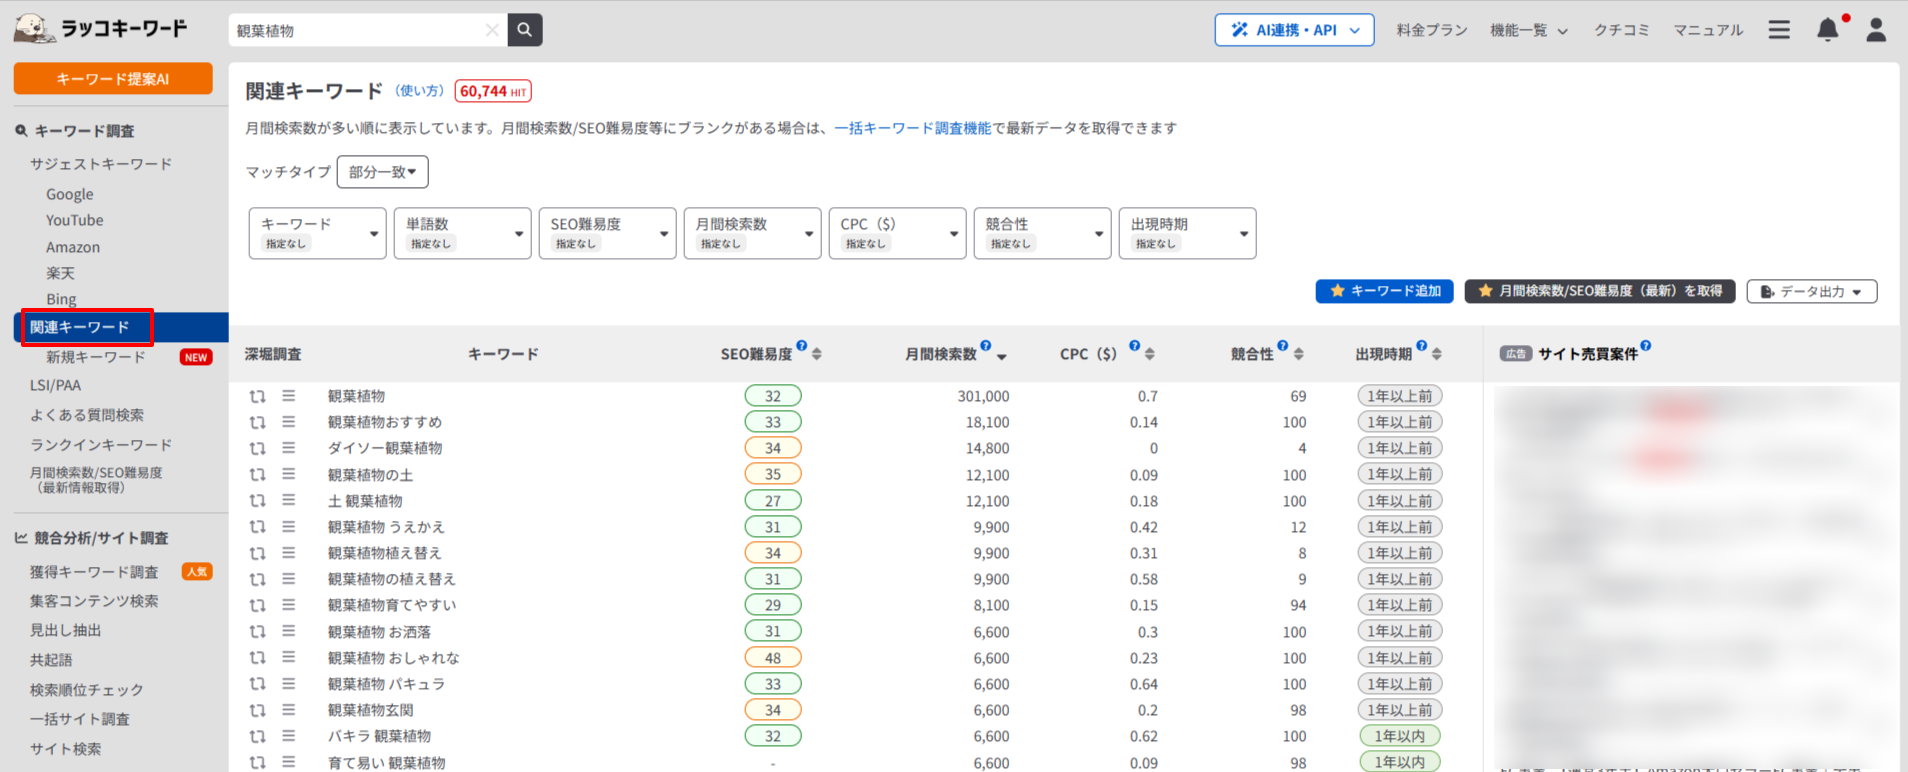Expand the AI連携・API dropdown
Viewport: 1908px width, 772px height.
pos(1295,30)
